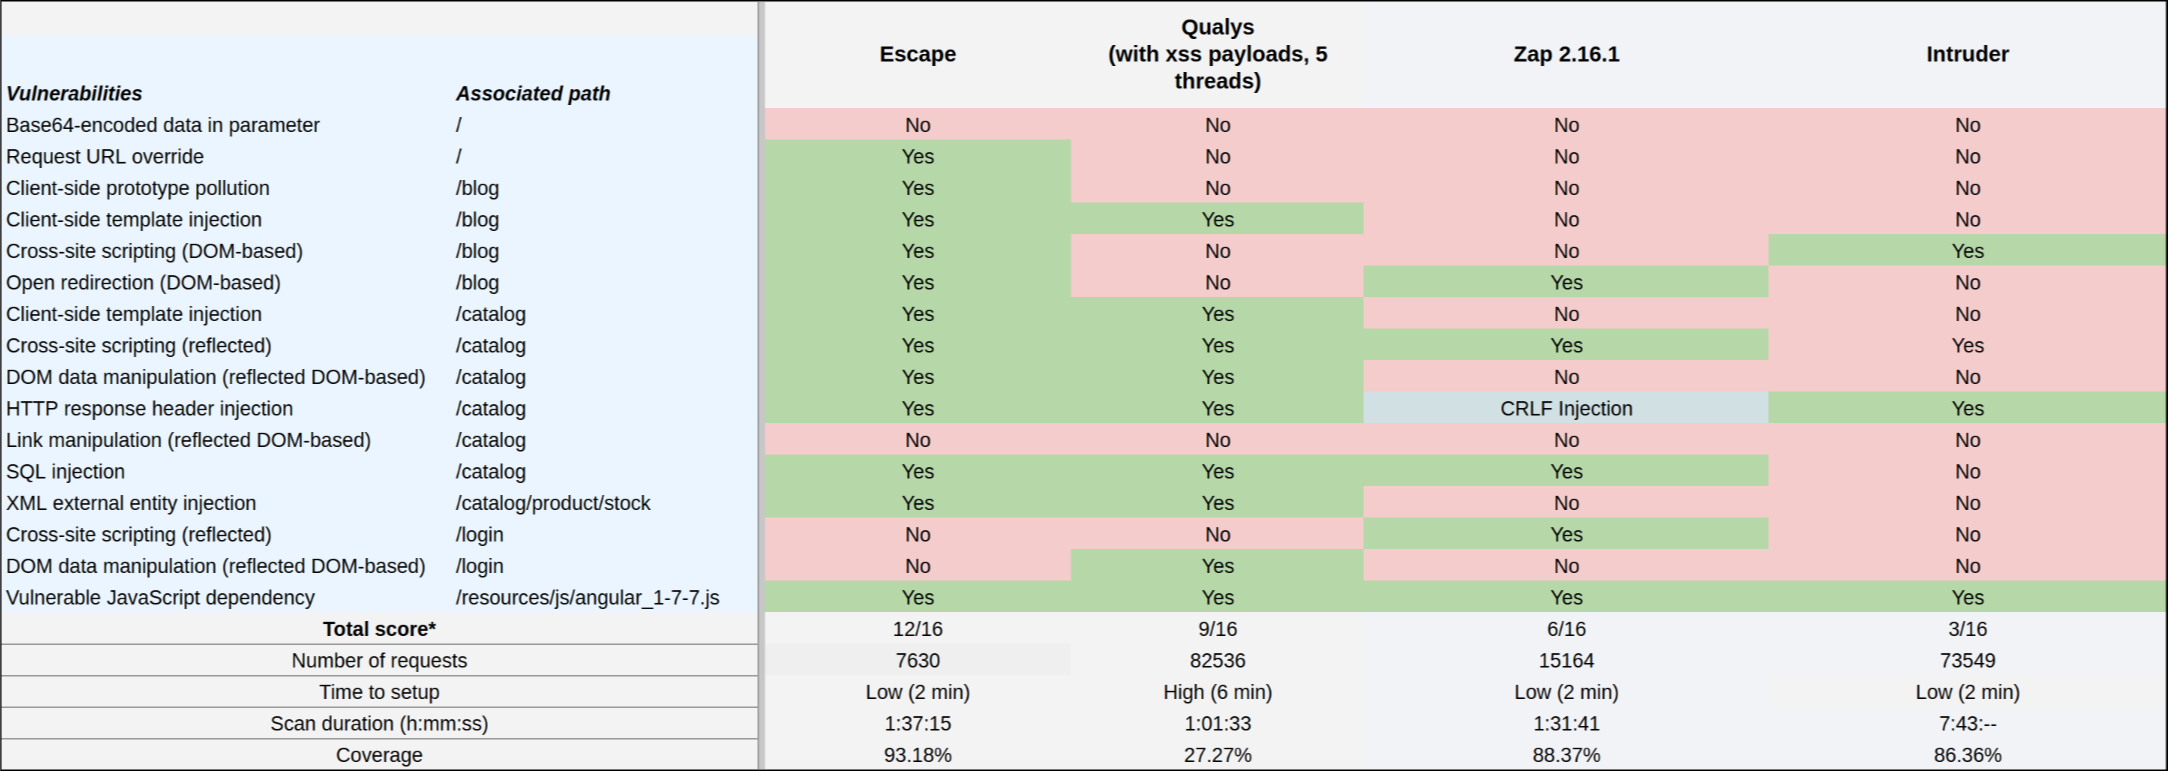Screen dimensions: 2168x771
Task: Click the Zap coverage 88.37% cell
Action: coord(1566,755)
